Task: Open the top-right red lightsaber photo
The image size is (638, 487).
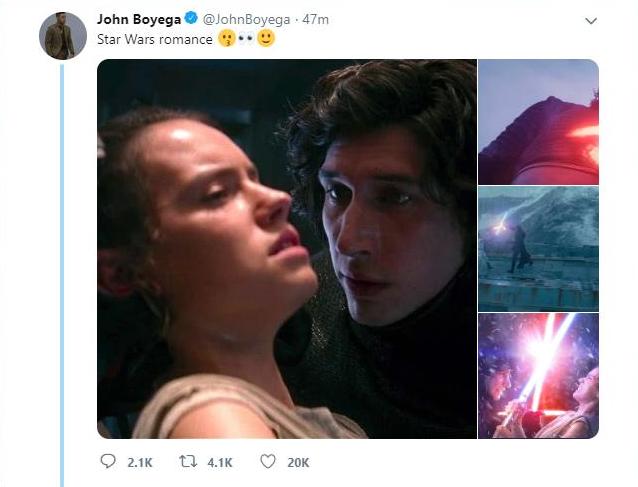Action: [538, 122]
